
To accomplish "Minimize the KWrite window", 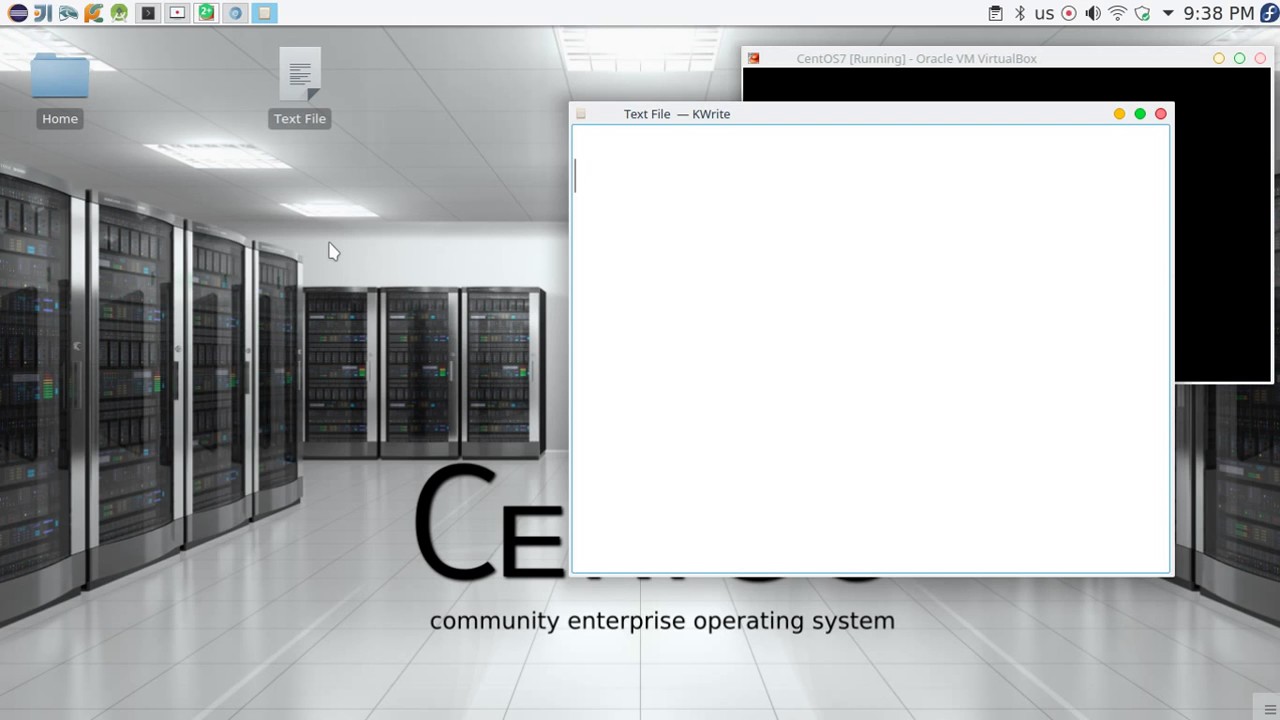I will (x=1119, y=114).
